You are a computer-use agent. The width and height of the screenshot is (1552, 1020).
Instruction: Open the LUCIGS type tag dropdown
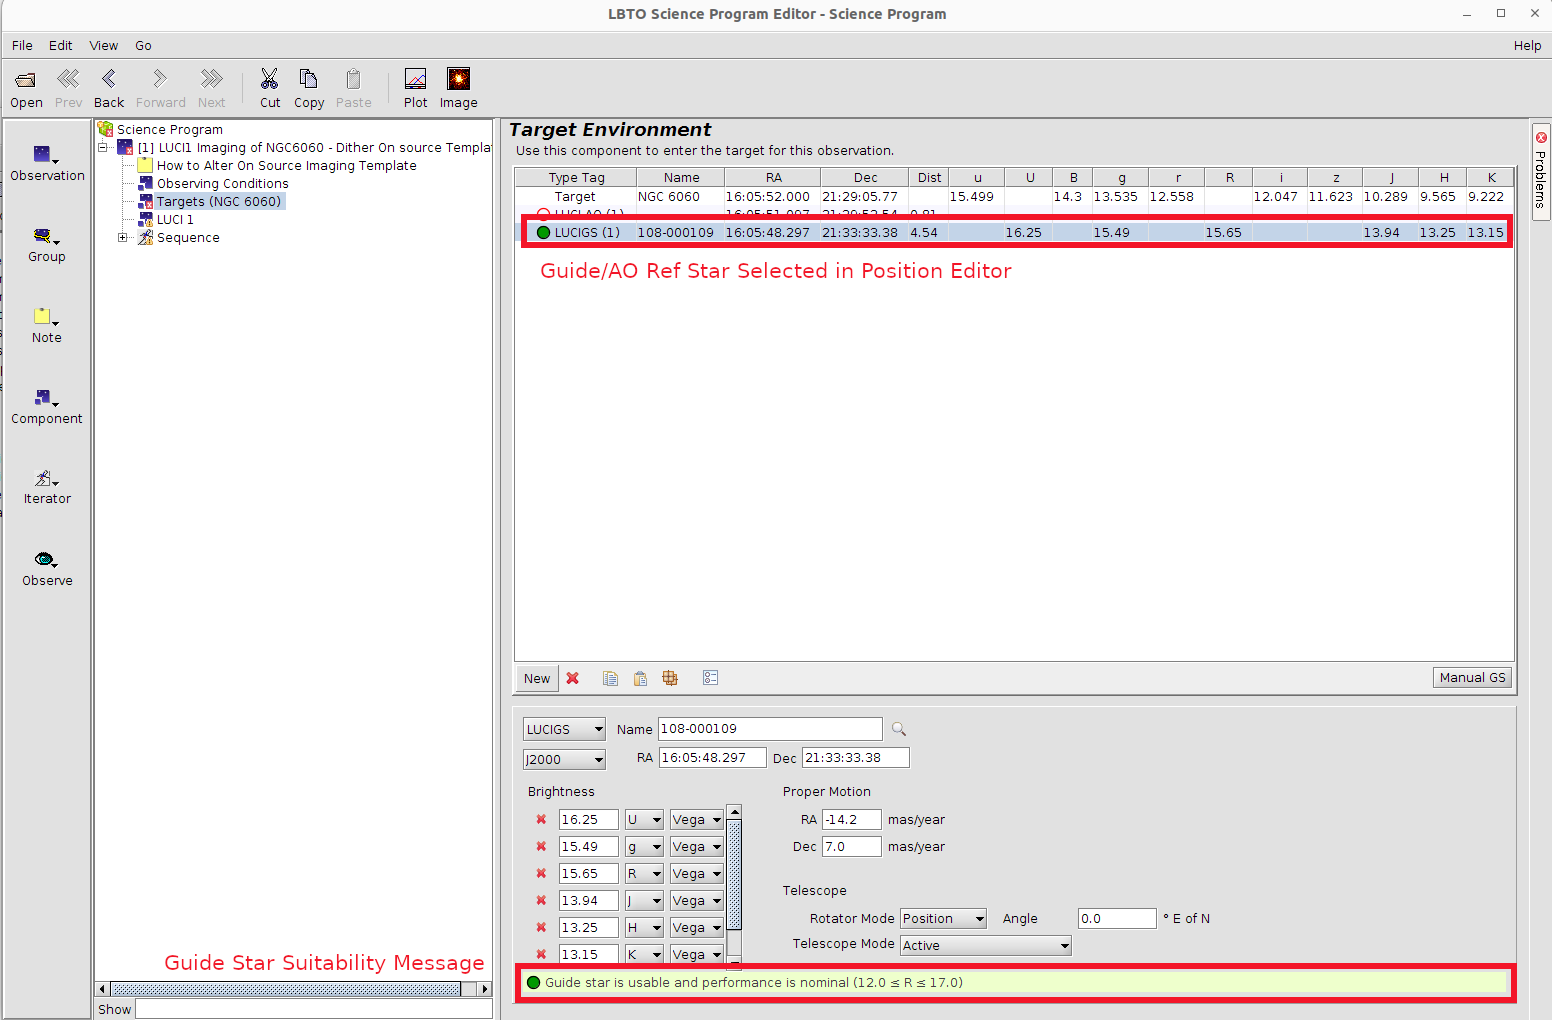click(x=564, y=730)
